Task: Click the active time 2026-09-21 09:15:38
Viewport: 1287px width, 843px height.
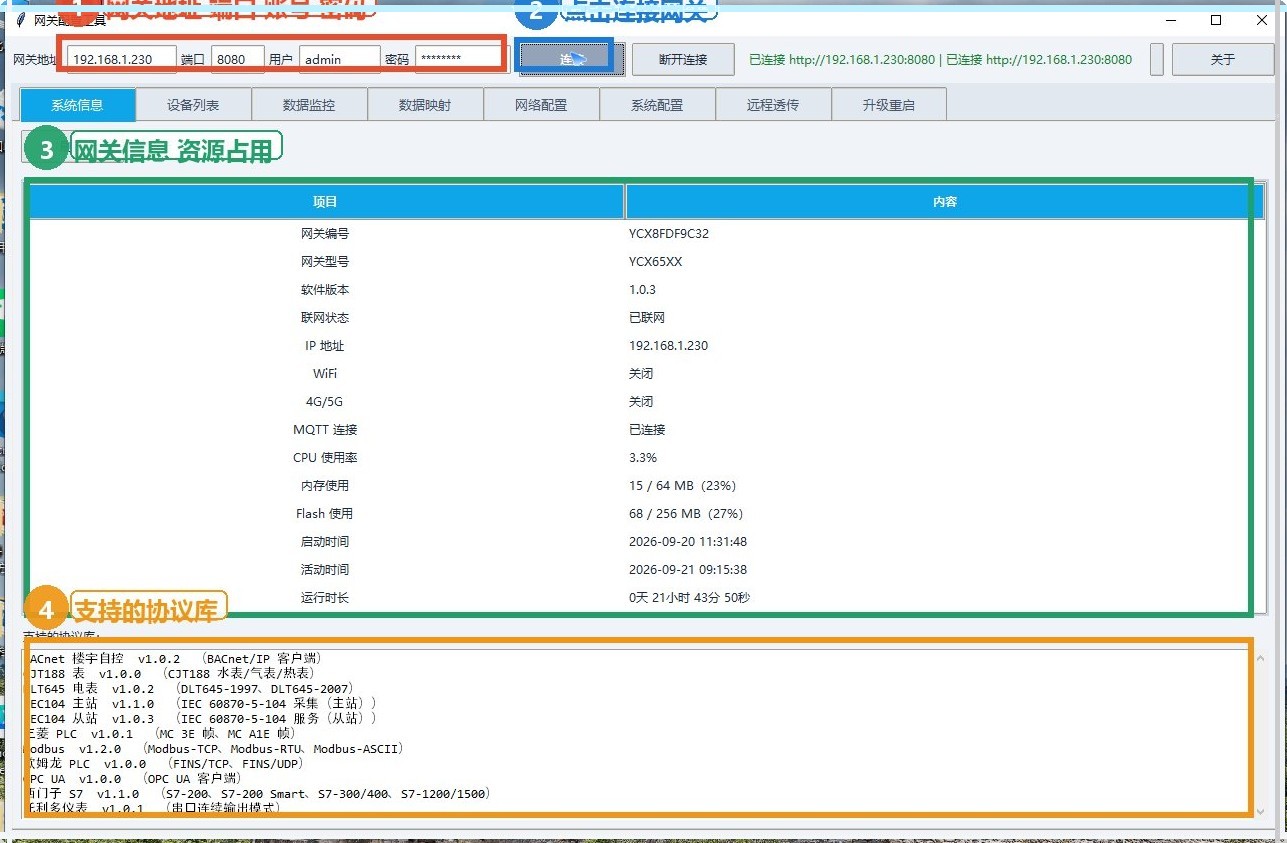Action: [x=688, y=569]
